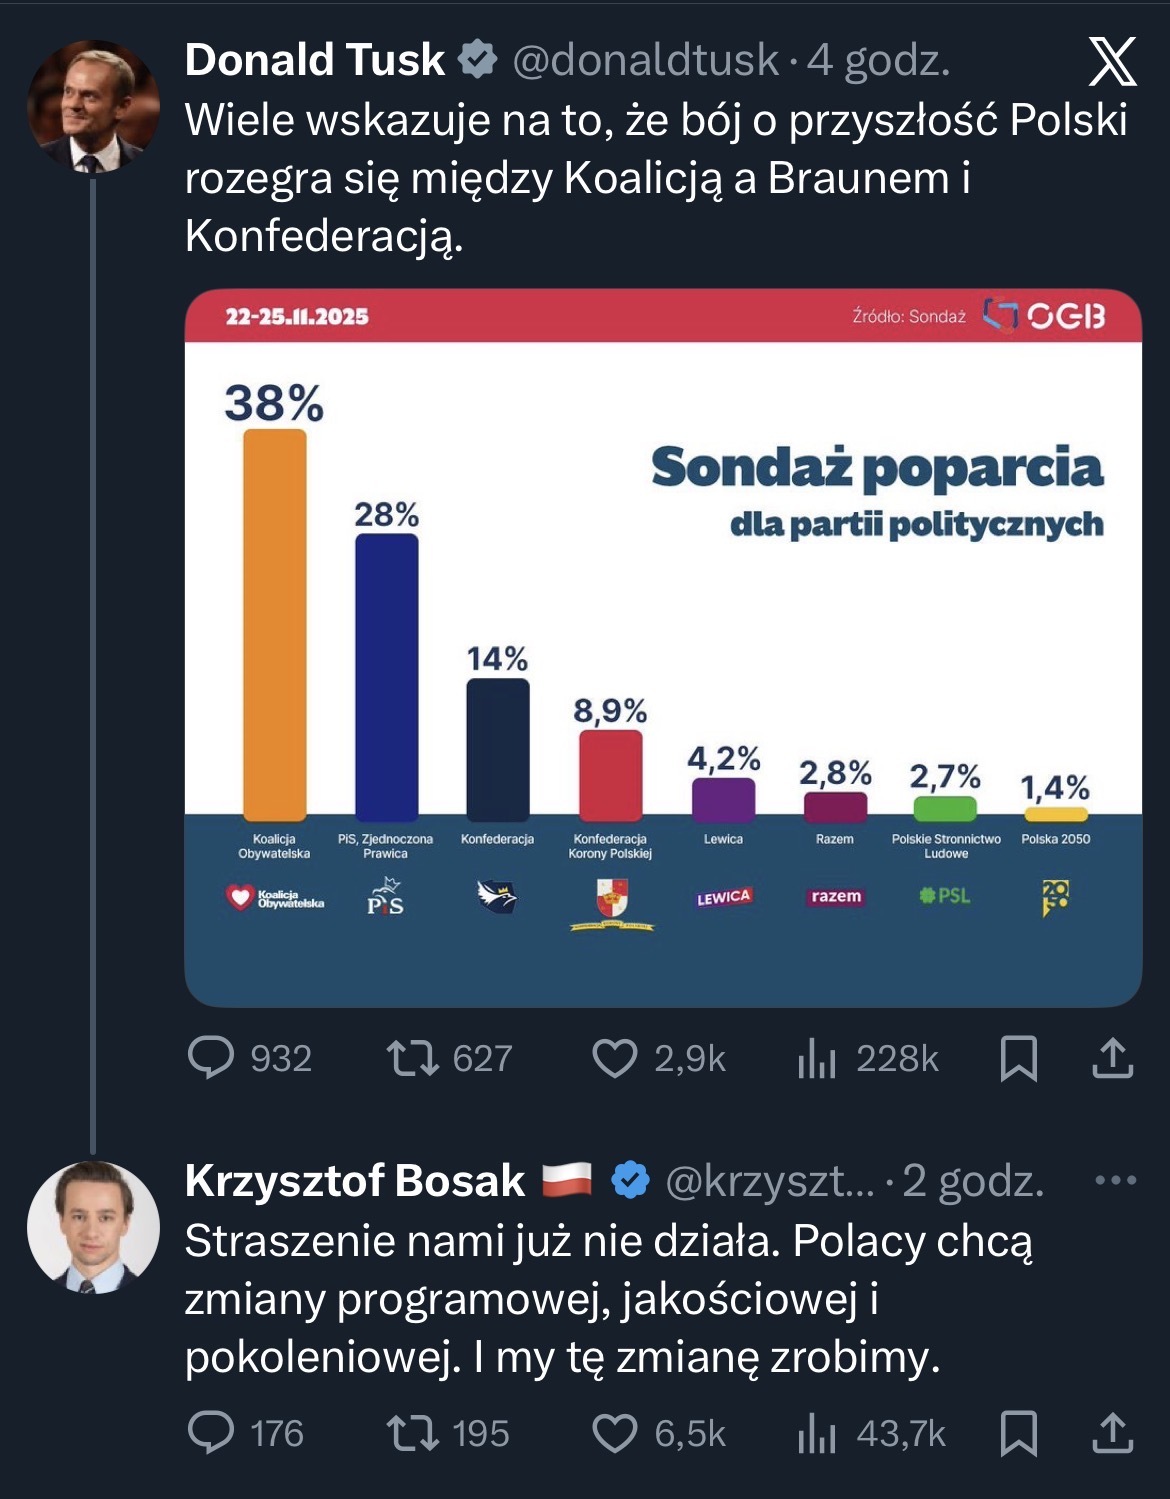Click the Donald Tusk display name
Screen dimensions: 1170x1499
tap(315, 60)
